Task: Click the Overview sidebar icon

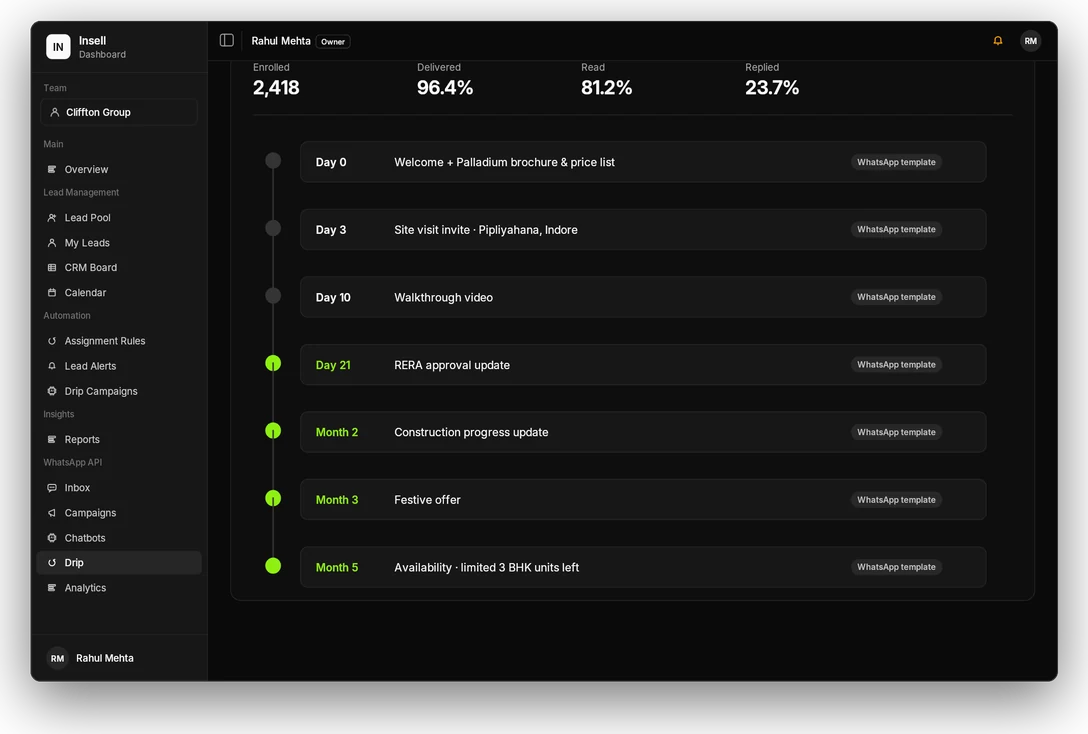Action: [x=52, y=169]
